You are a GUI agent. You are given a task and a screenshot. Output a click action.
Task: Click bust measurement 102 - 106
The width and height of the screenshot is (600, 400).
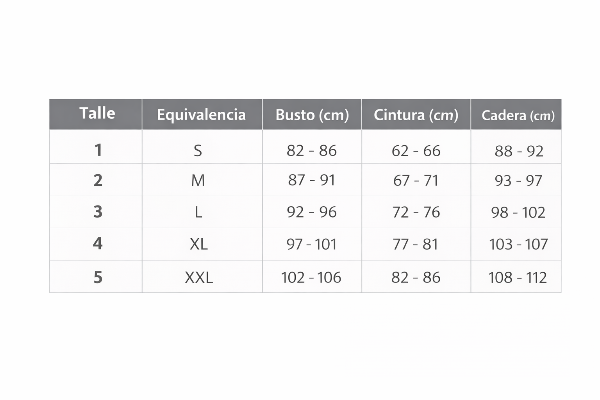312,277
